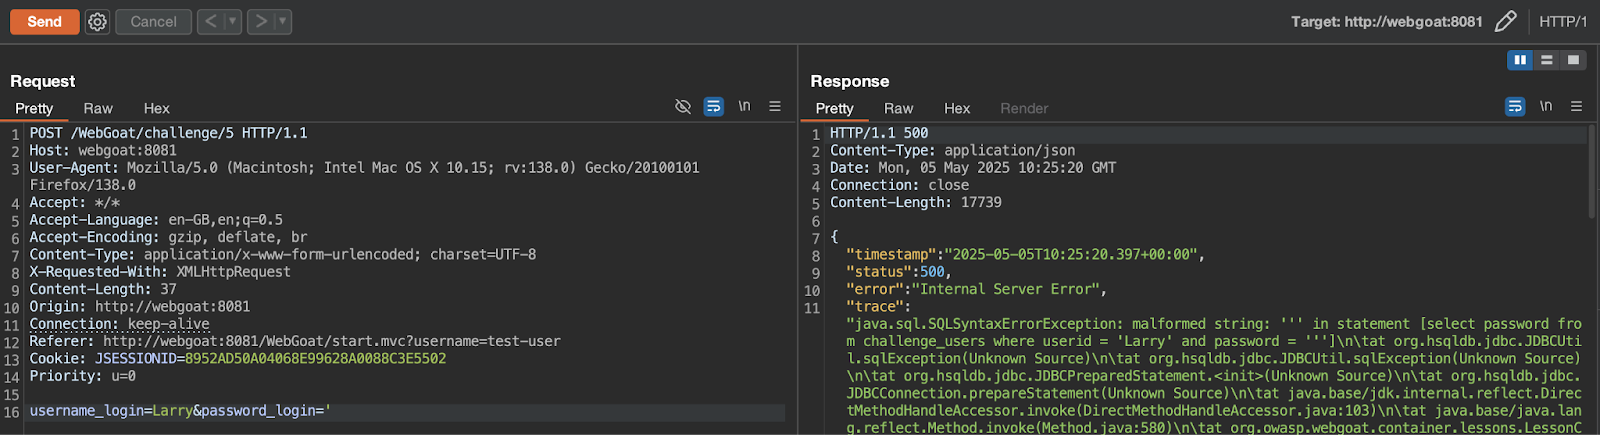This screenshot has width=1600, height=435.
Task: Click the Connection: keep-alive request header
Action: coord(119,324)
